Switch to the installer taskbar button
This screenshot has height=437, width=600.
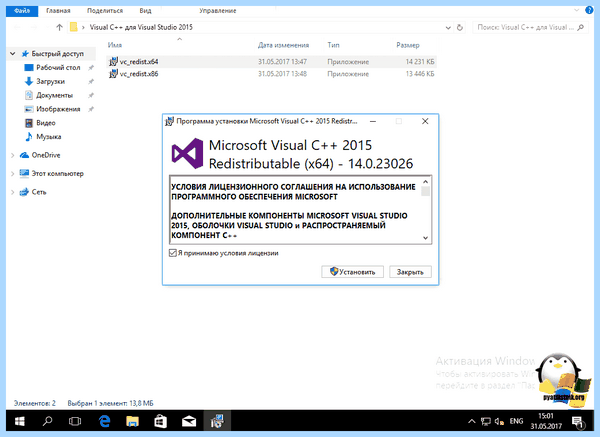tap(217, 421)
